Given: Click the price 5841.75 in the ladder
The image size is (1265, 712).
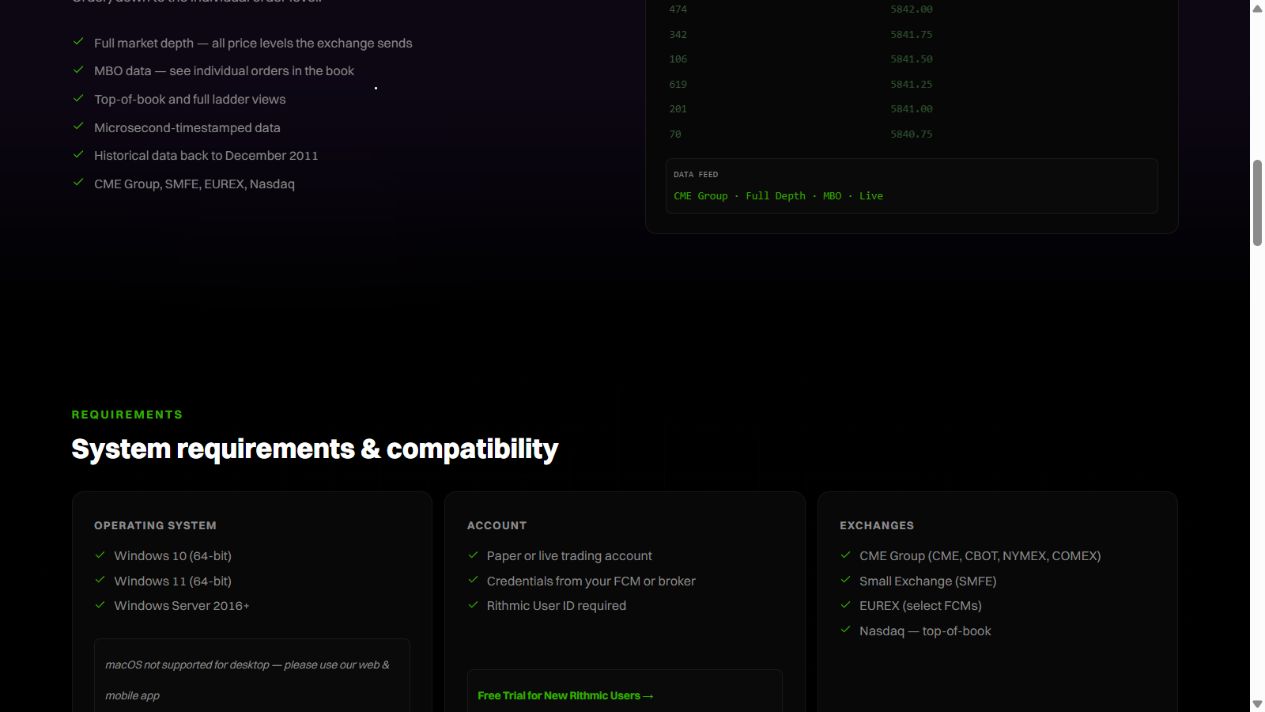Looking at the screenshot, I should point(911,34).
